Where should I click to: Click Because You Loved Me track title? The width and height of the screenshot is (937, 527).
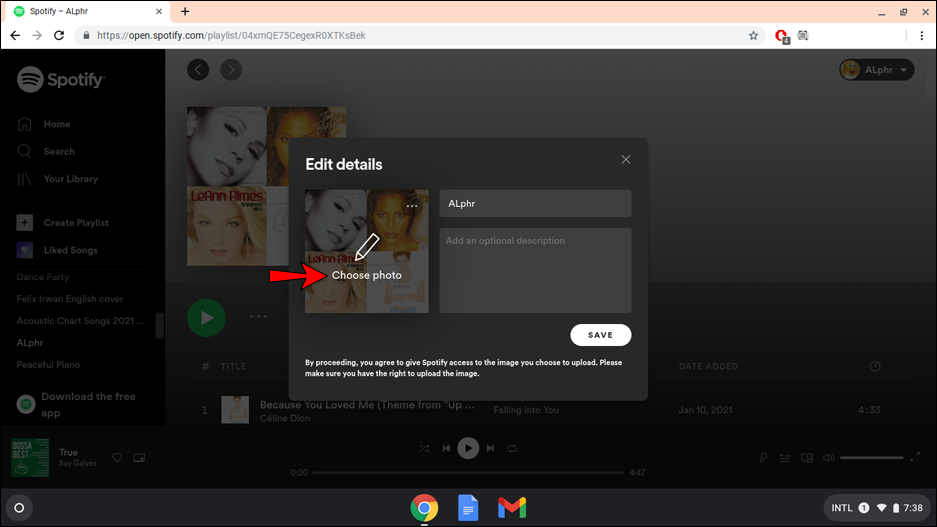point(367,405)
